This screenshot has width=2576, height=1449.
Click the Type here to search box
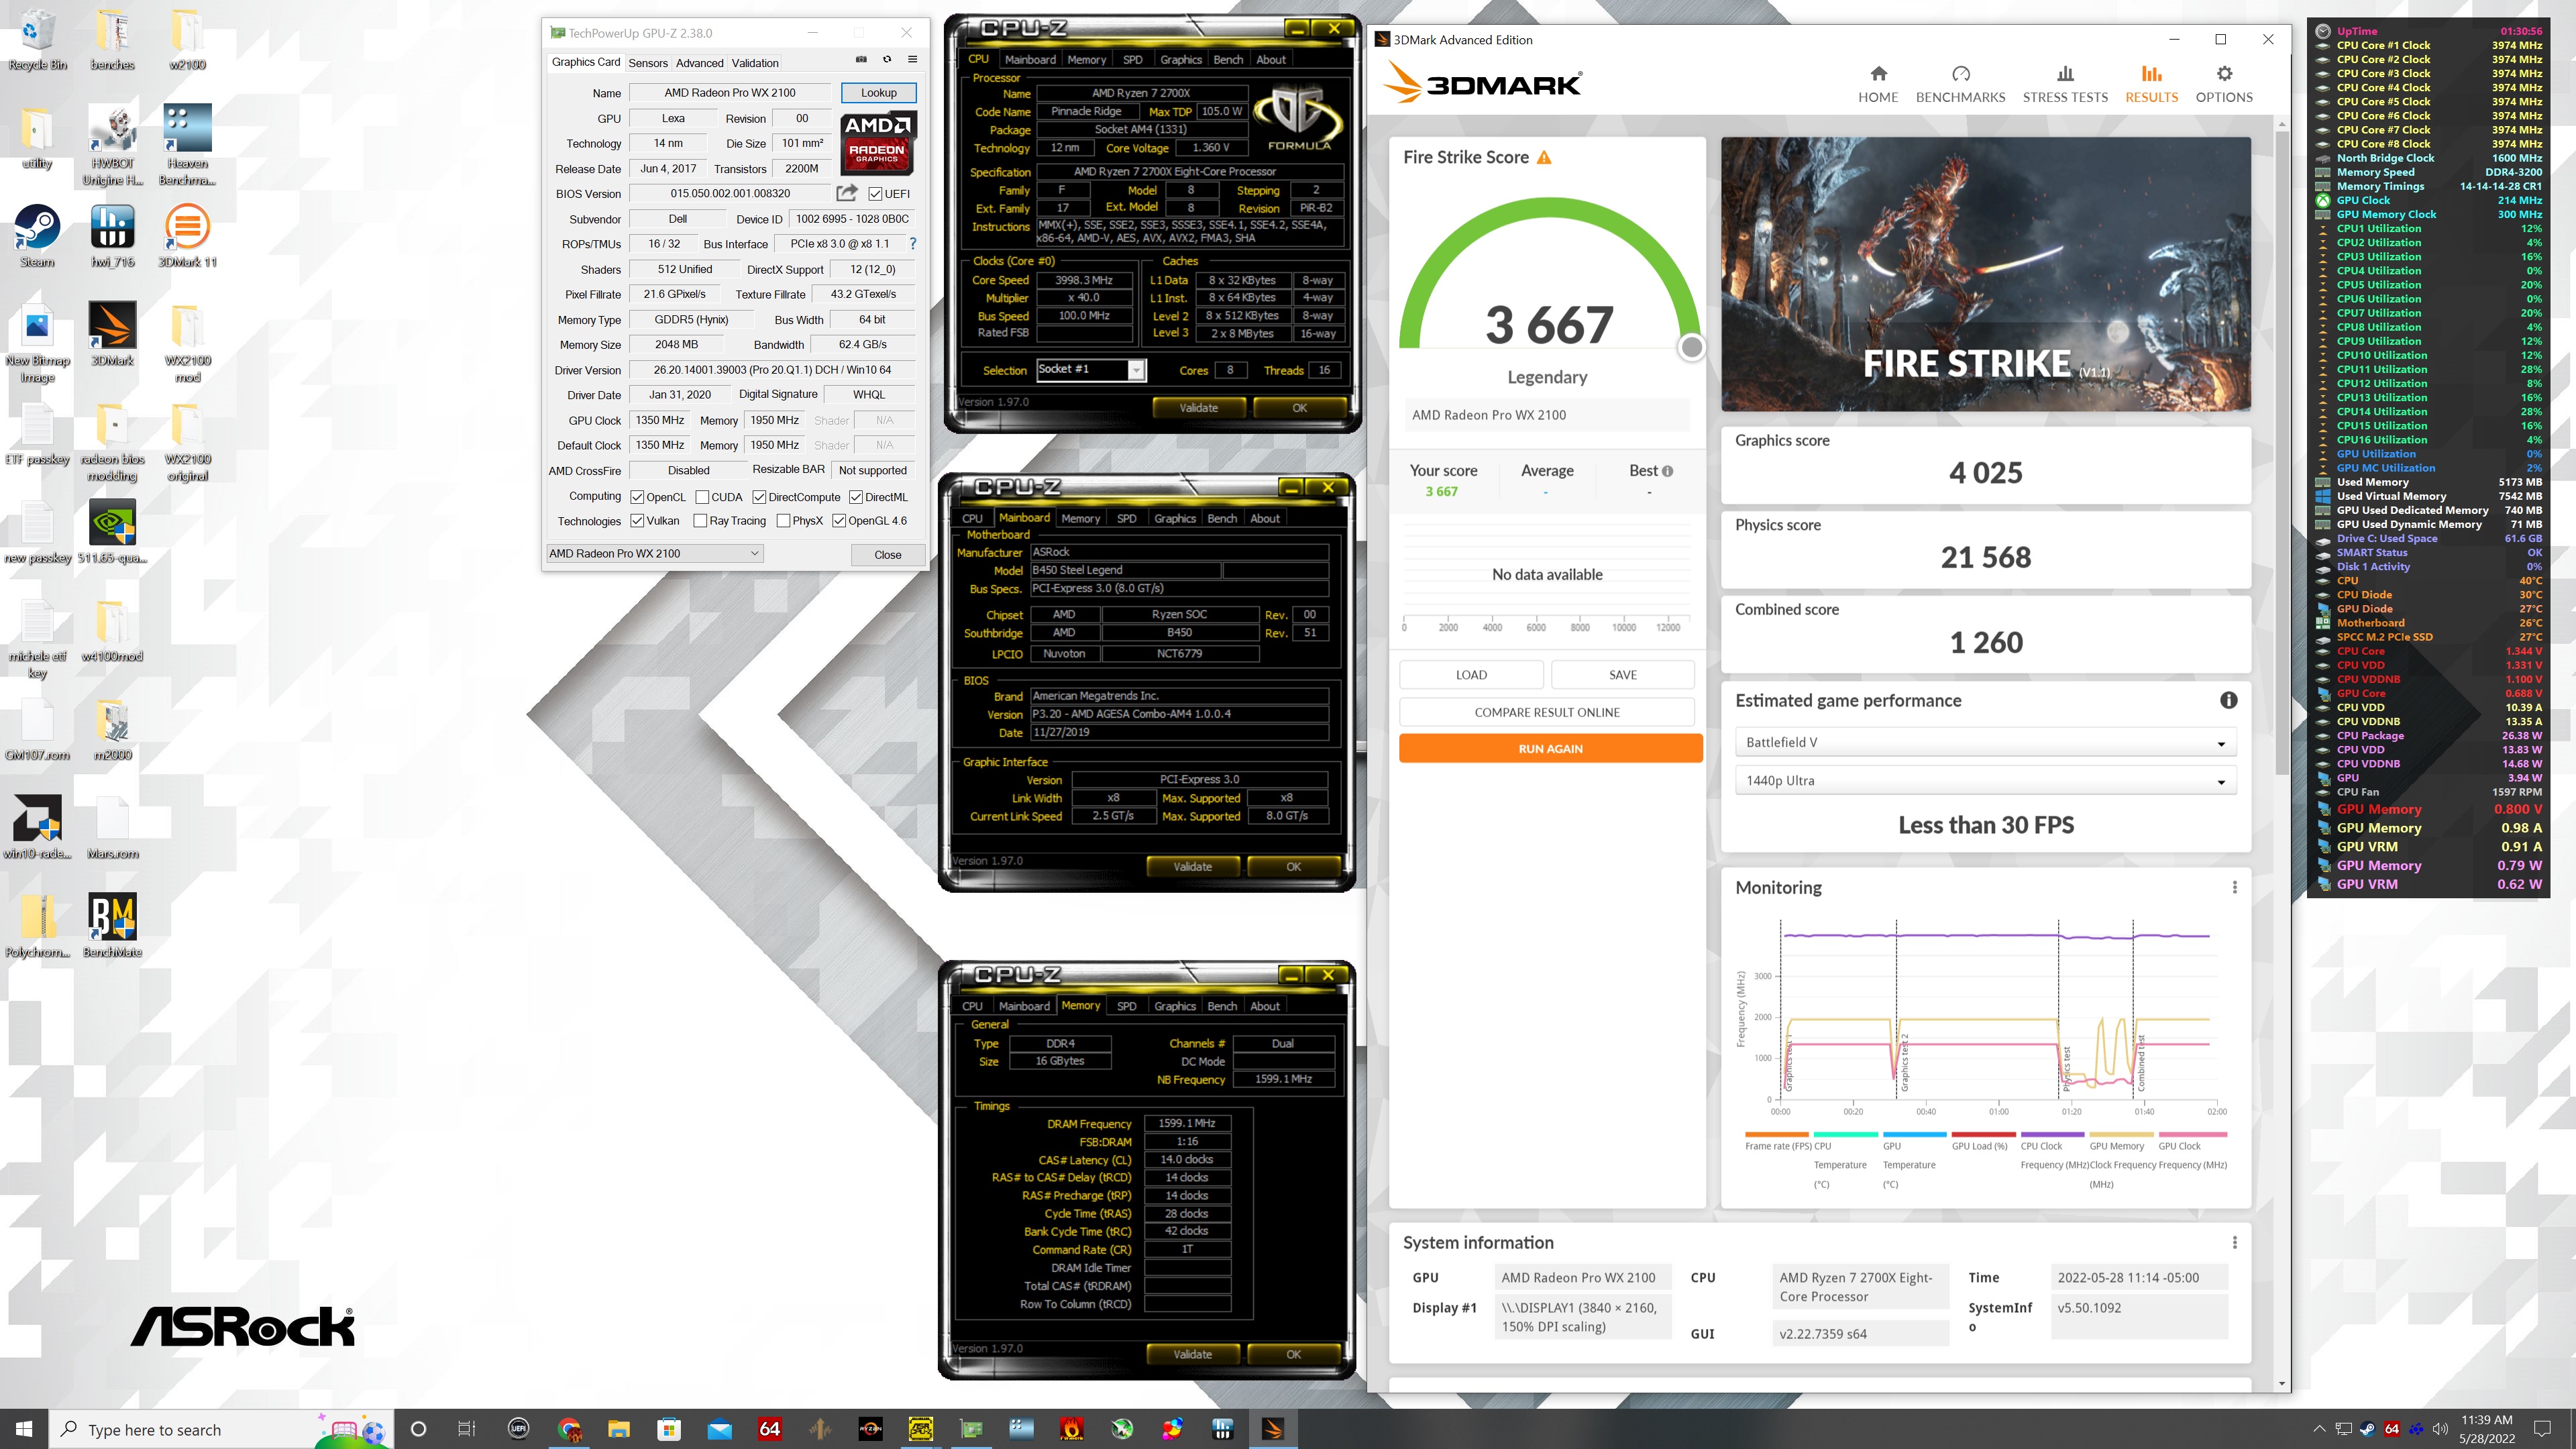click(222, 1429)
